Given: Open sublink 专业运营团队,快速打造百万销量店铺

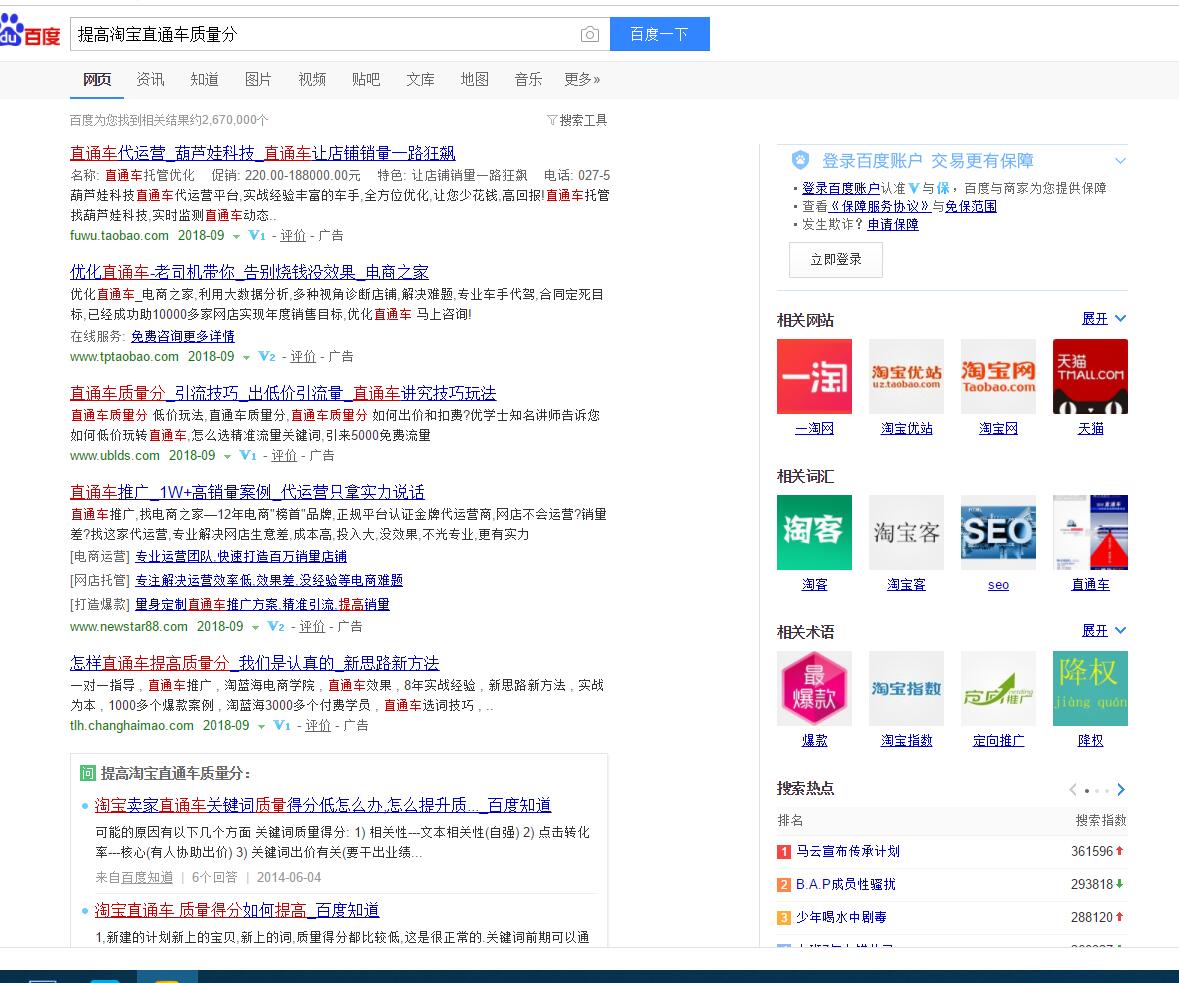Looking at the screenshot, I should [x=241, y=557].
